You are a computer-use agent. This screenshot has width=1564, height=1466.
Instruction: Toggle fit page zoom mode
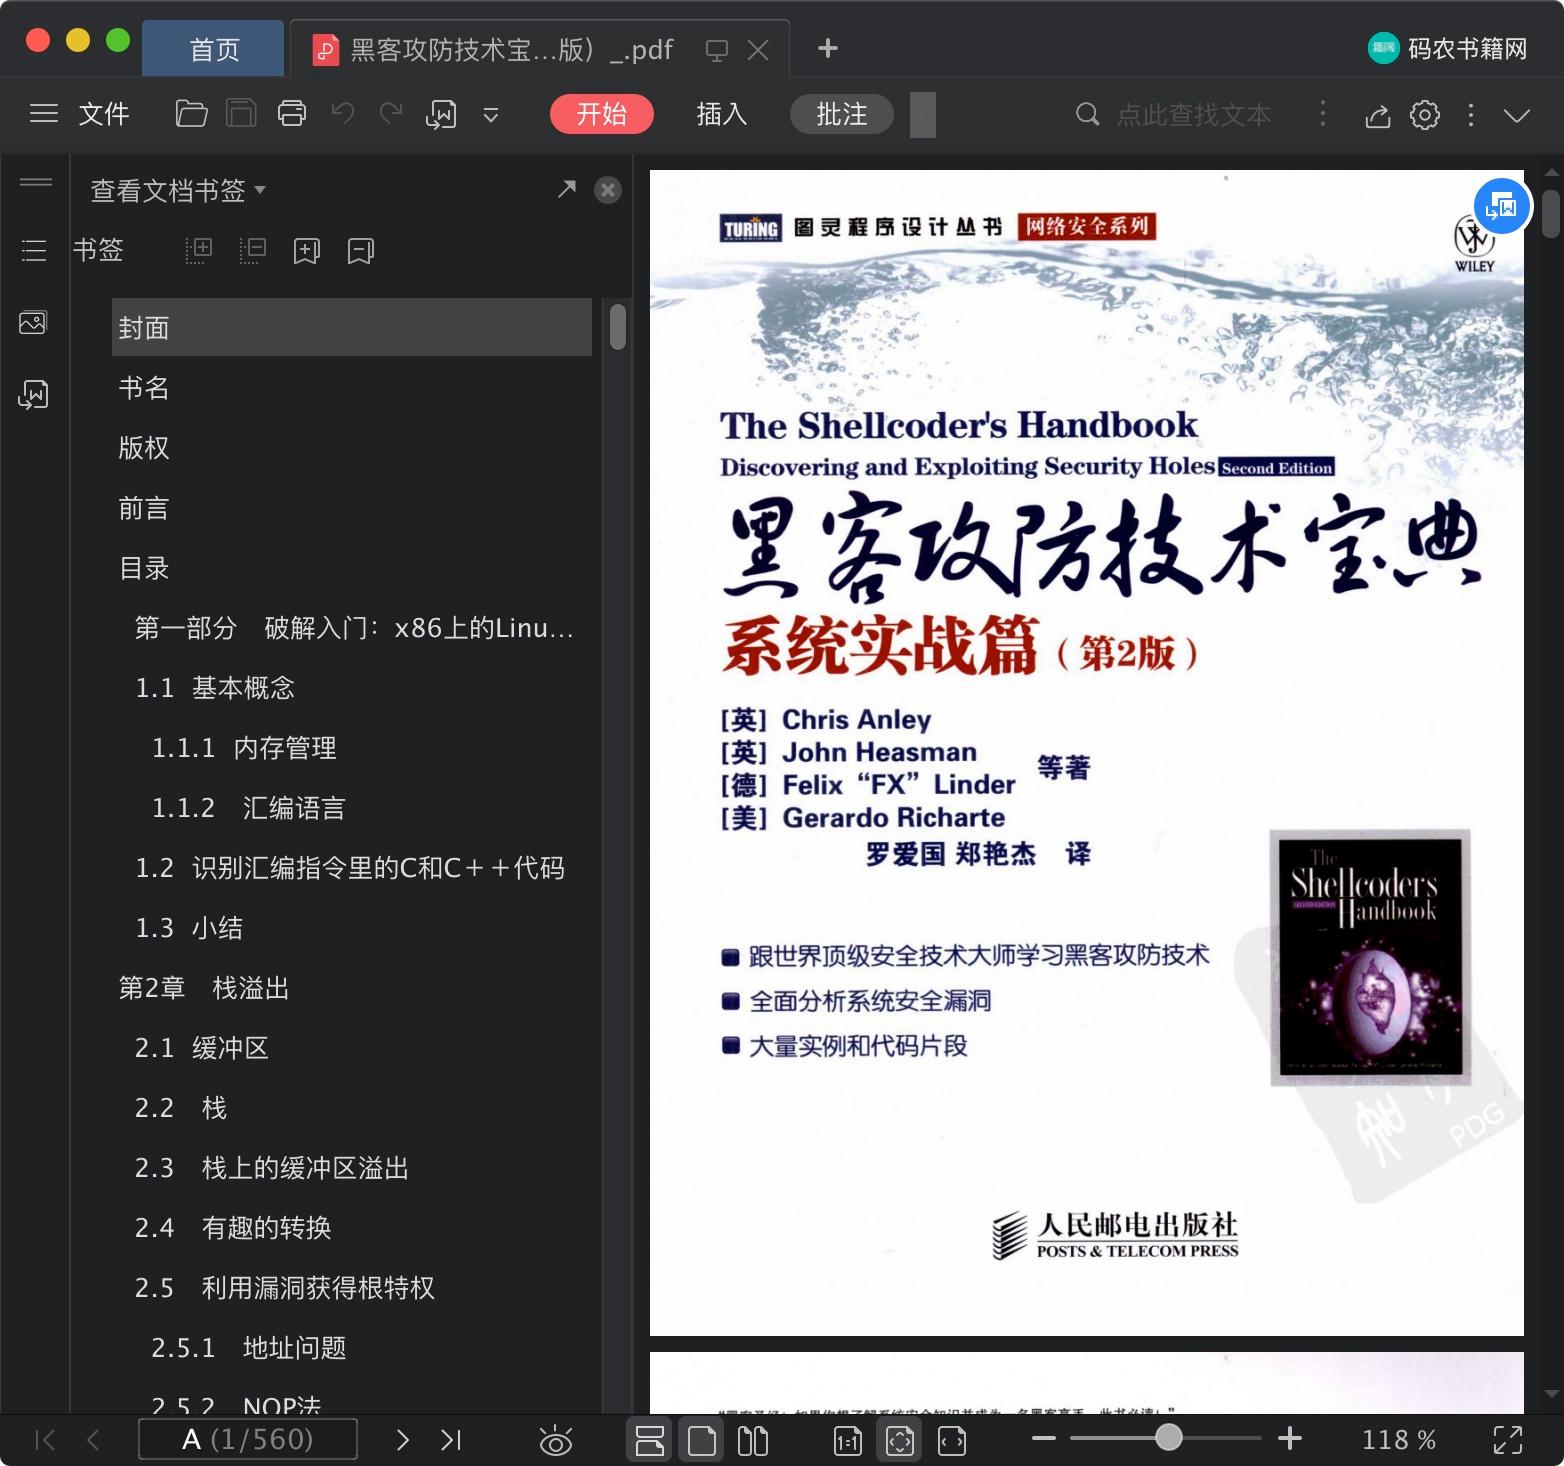point(899,1440)
